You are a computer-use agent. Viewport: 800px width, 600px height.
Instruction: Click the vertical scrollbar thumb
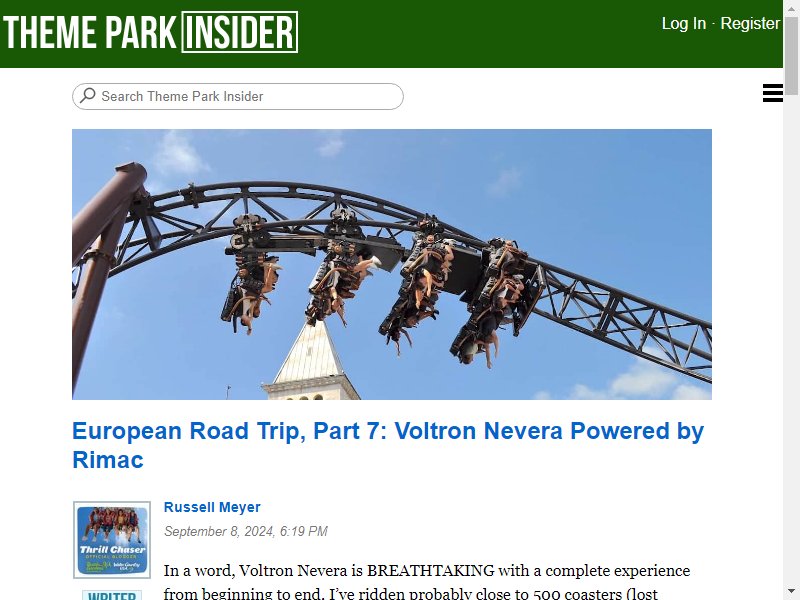[x=791, y=55]
